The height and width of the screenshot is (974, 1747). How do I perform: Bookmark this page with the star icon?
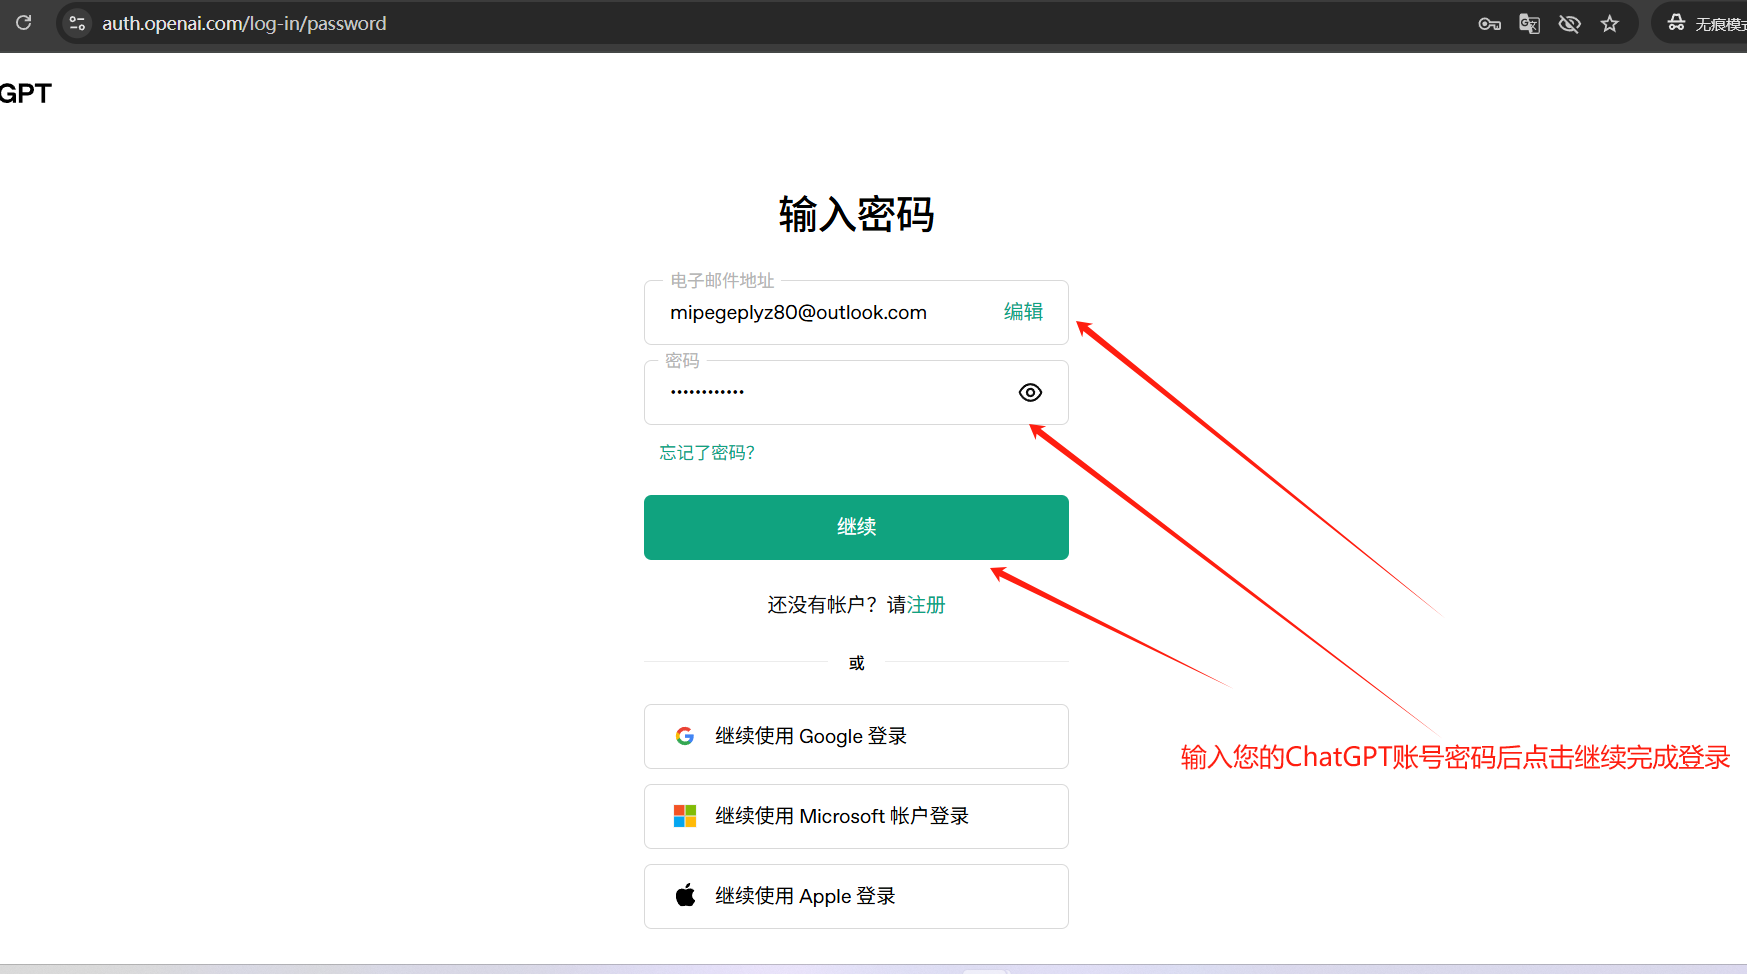(x=1609, y=24)
